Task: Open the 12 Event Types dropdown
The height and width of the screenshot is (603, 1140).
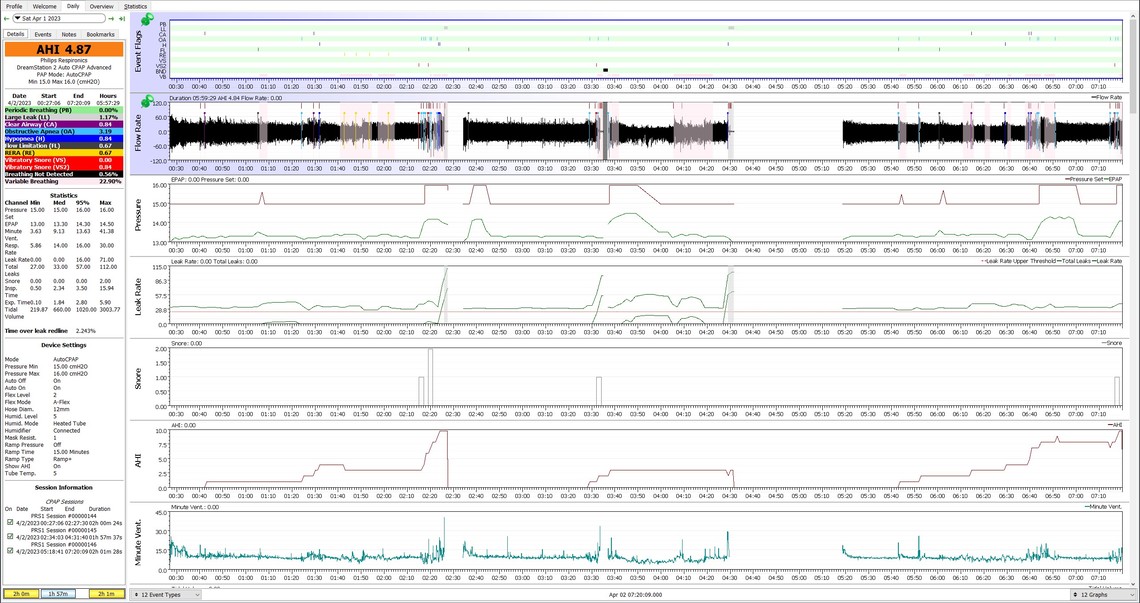Action: (x=166, y=594)
